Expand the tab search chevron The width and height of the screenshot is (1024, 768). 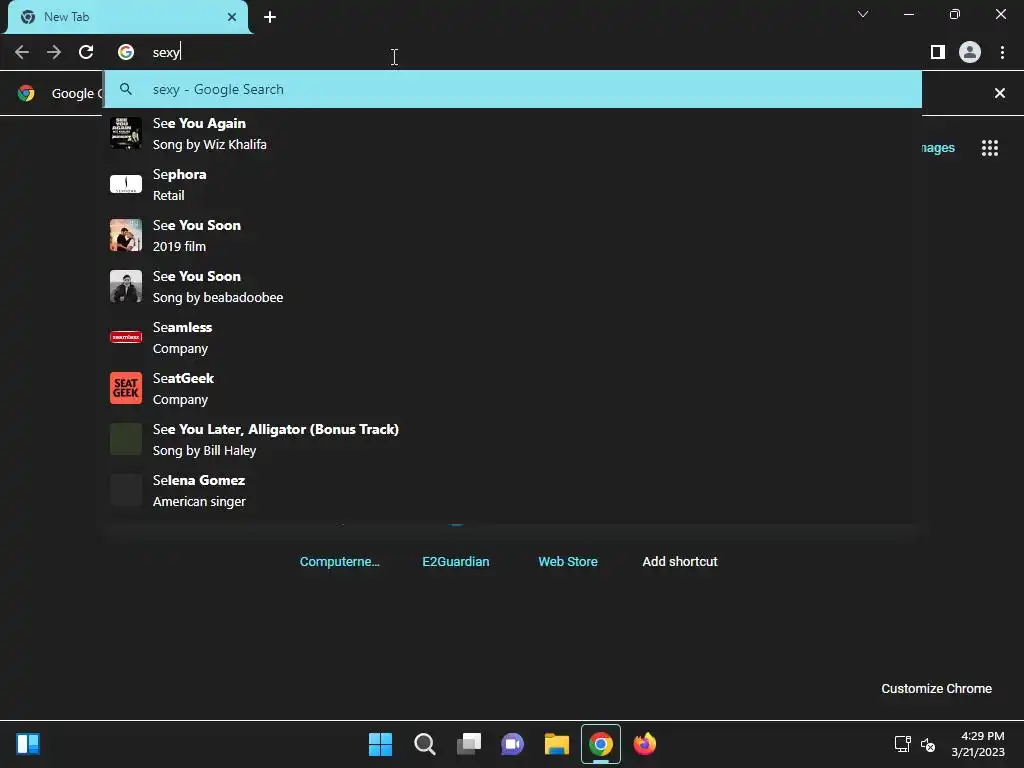(863, 14)
